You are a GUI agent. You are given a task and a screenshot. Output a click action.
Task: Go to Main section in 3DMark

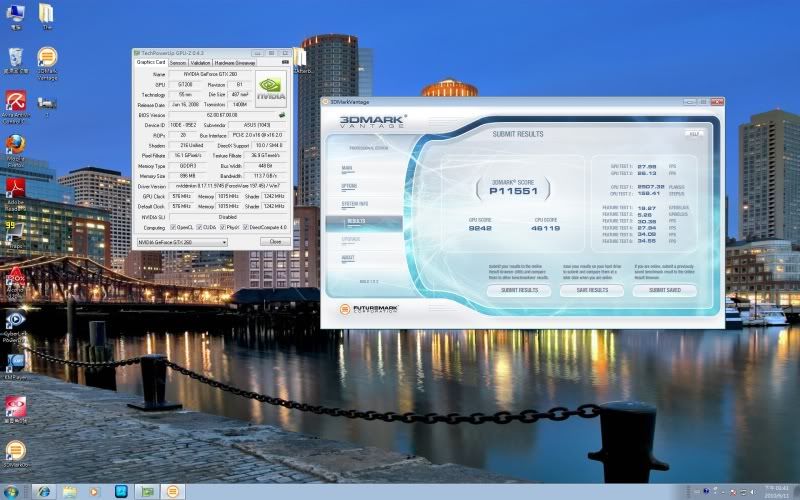347,168
